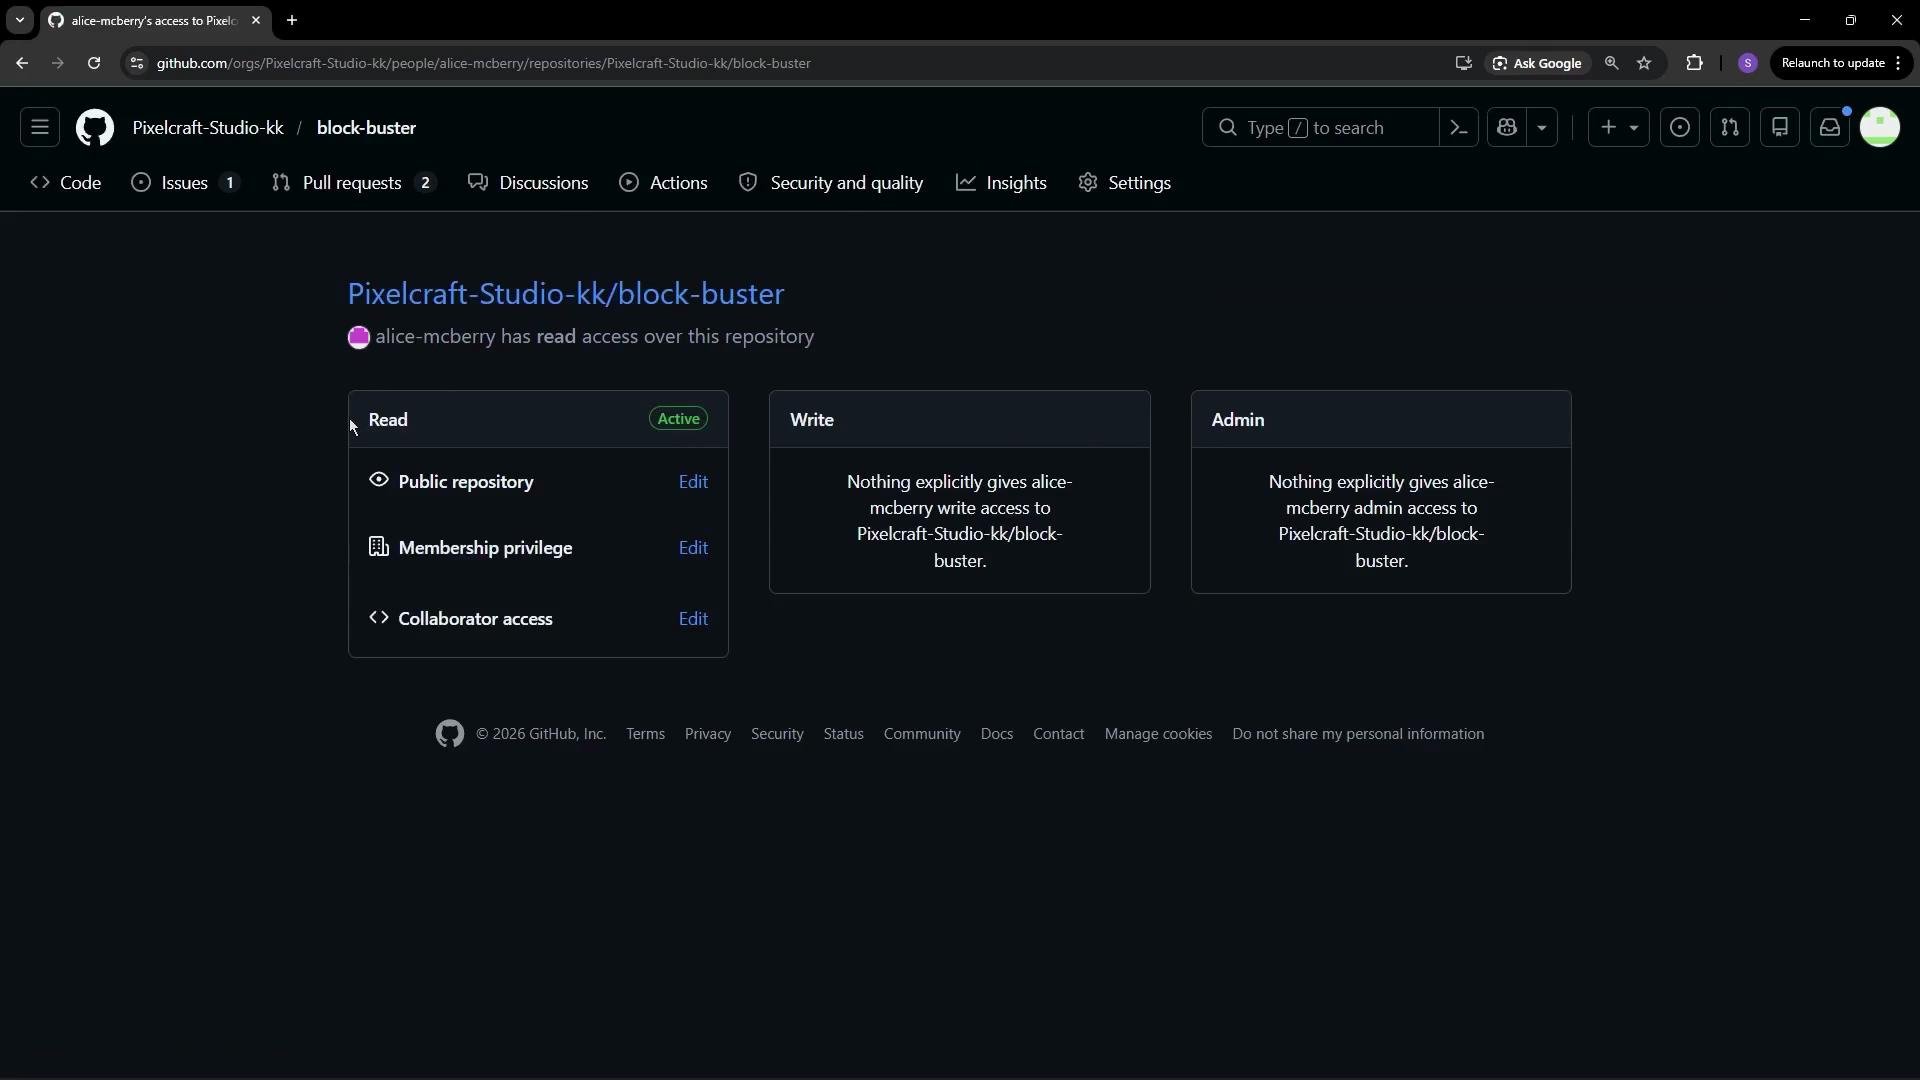The image size is (1920, 1080).
Task: Open the Contact footer link
Action: (x=1059, y=734)
